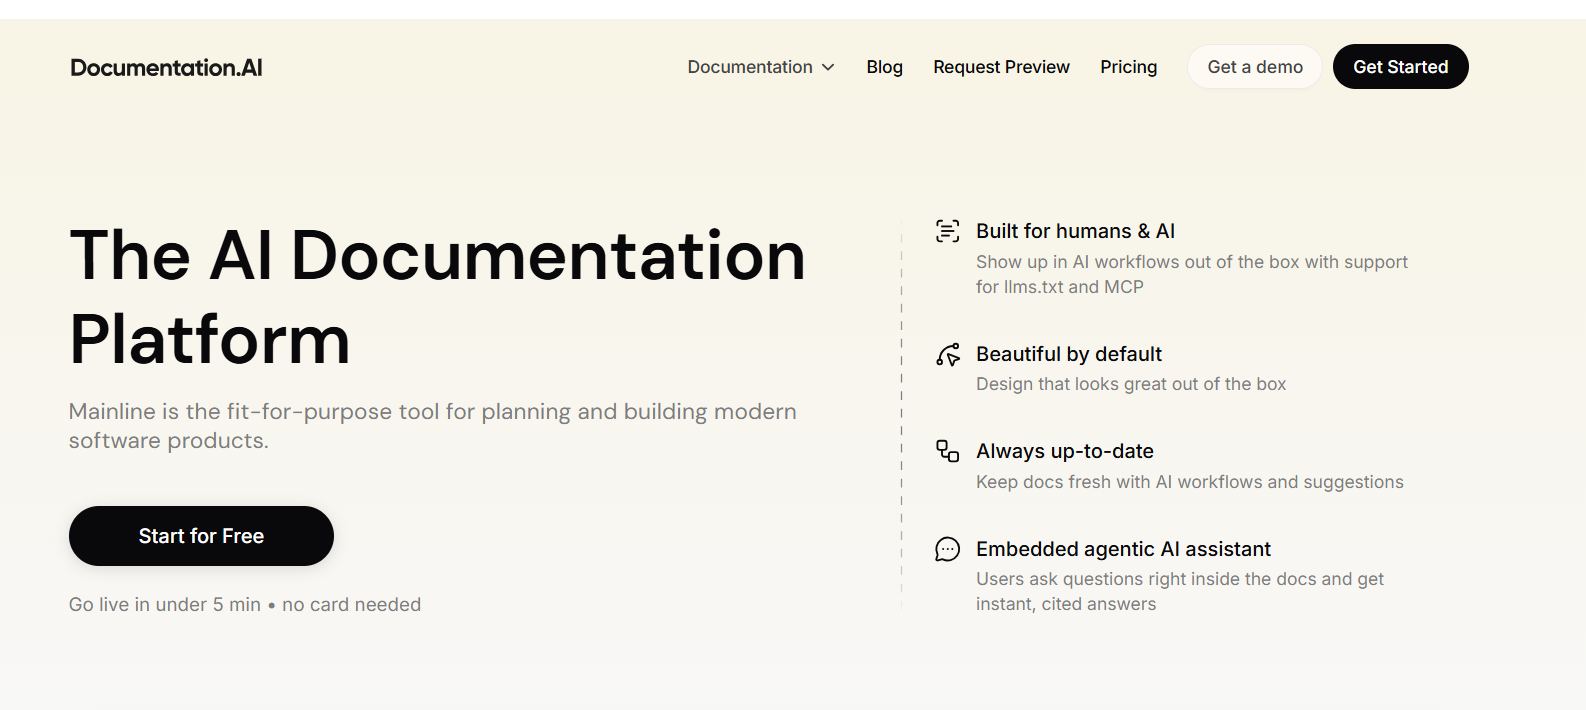Click the Beautiful by default pen icon

pyautogui.click(x=947, y=354)
